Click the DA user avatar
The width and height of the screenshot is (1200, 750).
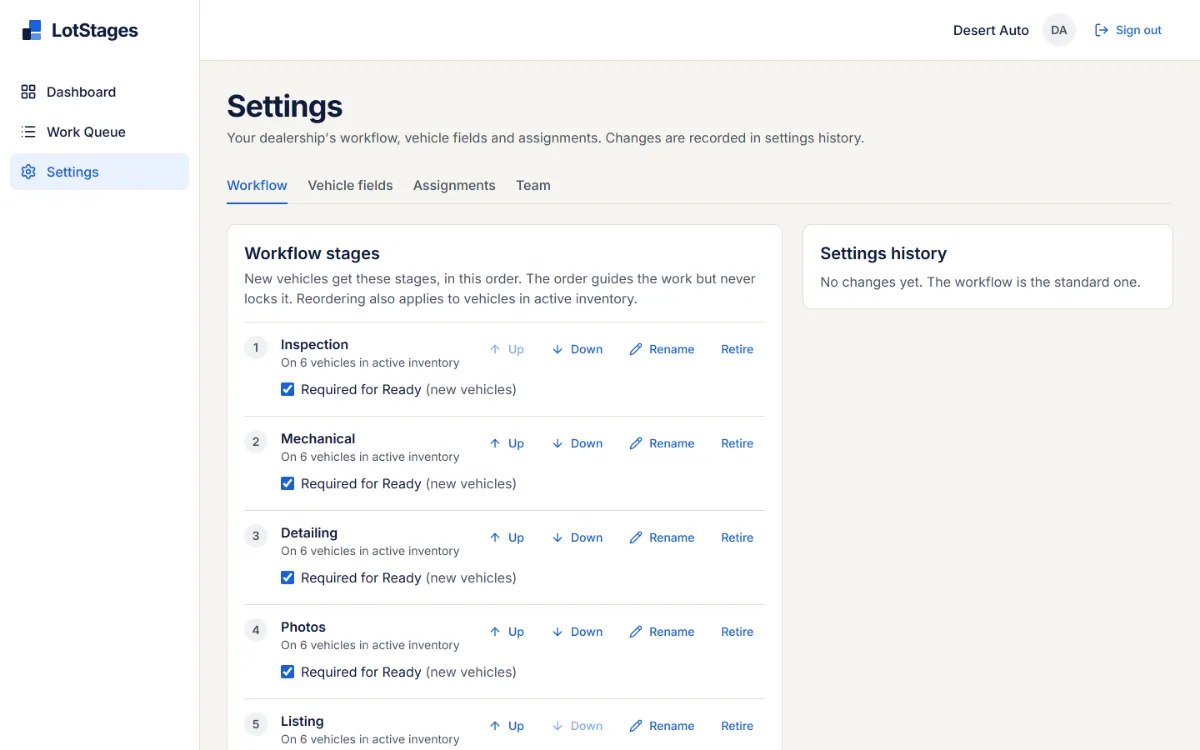coord(1059,30)
